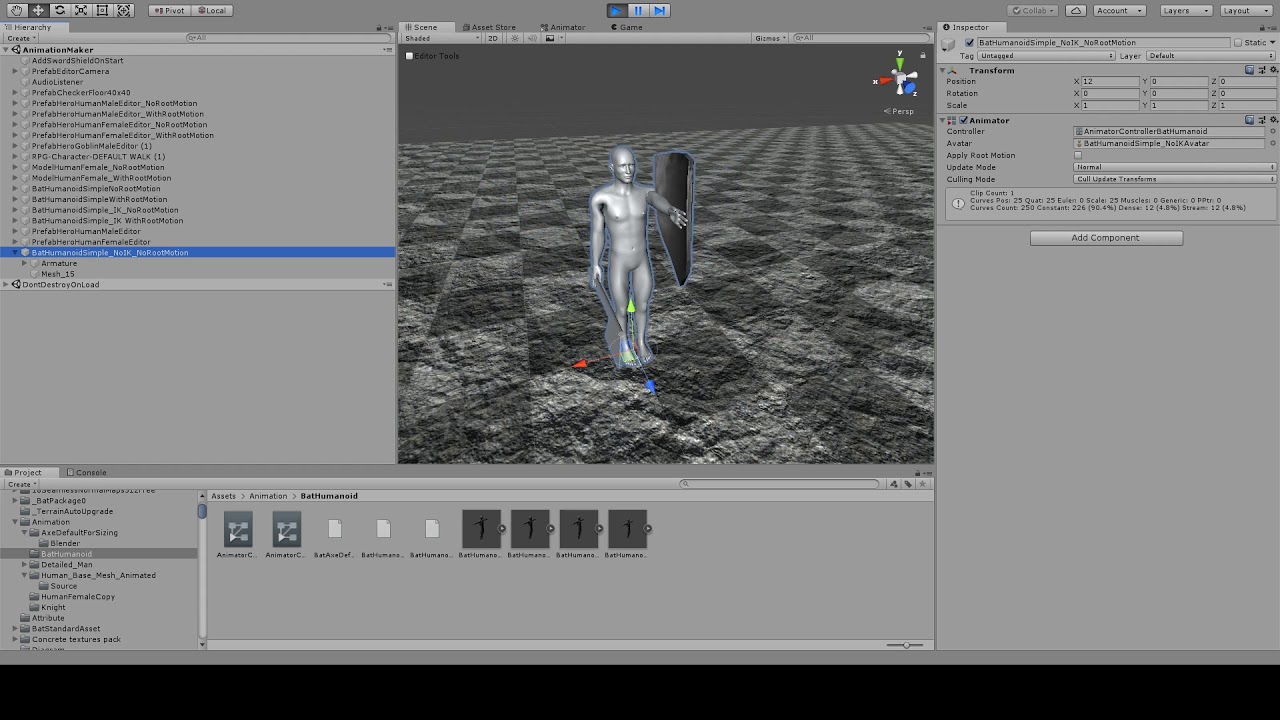Open the Culling Mode dropdown
This screenshot has height=720, width=1280.
1174,179
